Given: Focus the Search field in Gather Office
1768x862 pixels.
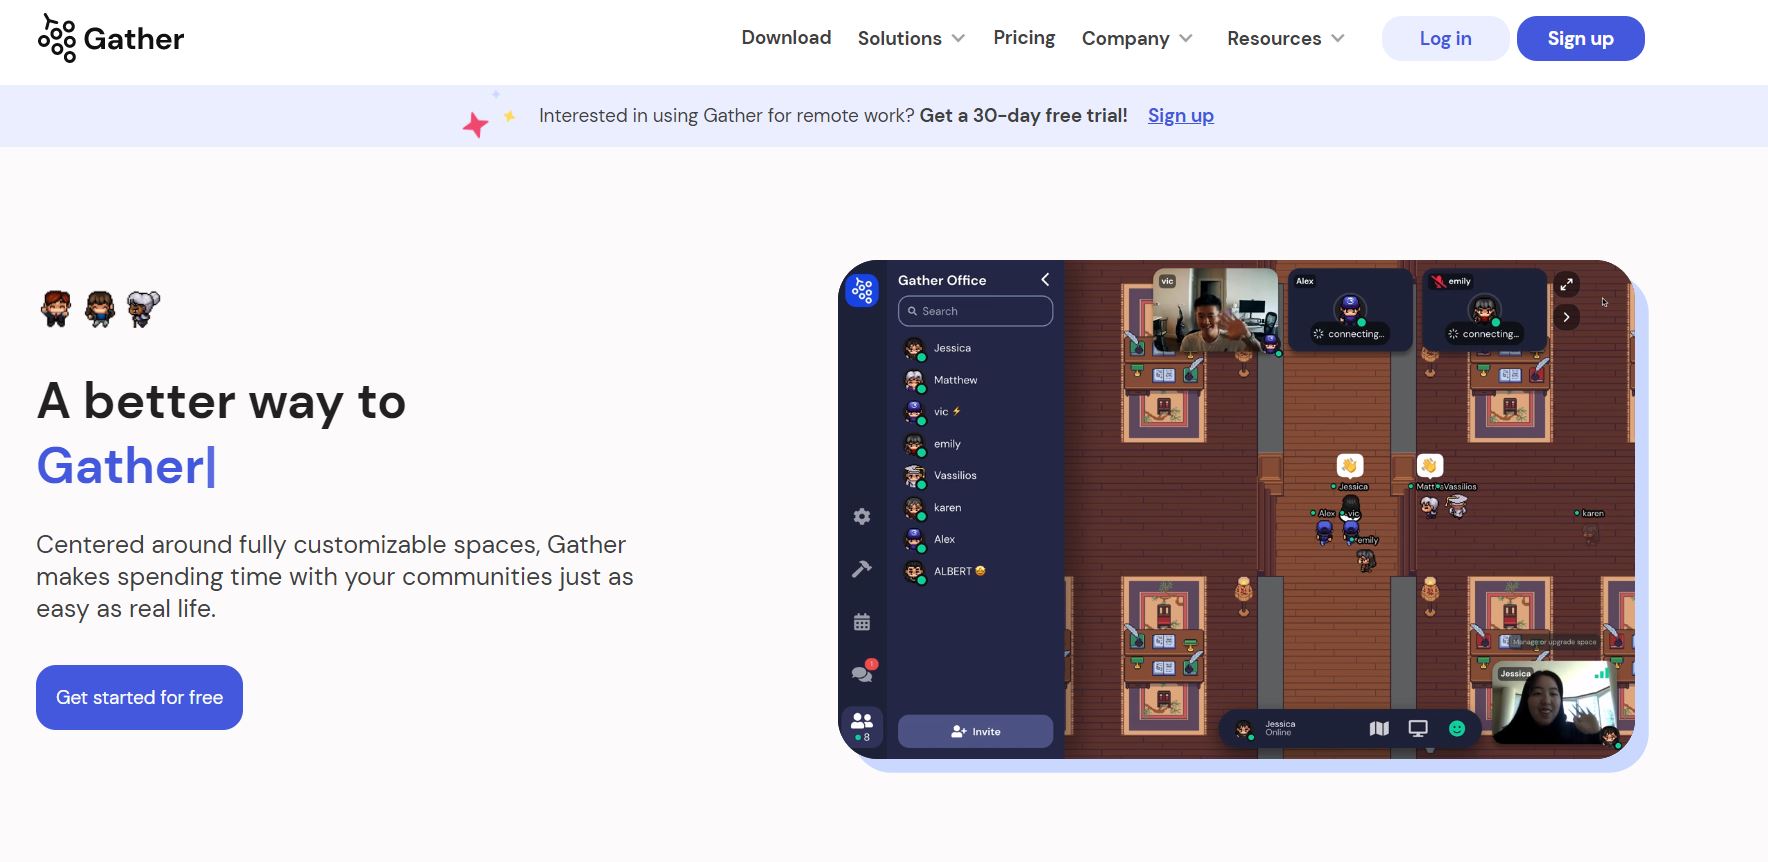Looking at the screenshot, I should 975,311.
